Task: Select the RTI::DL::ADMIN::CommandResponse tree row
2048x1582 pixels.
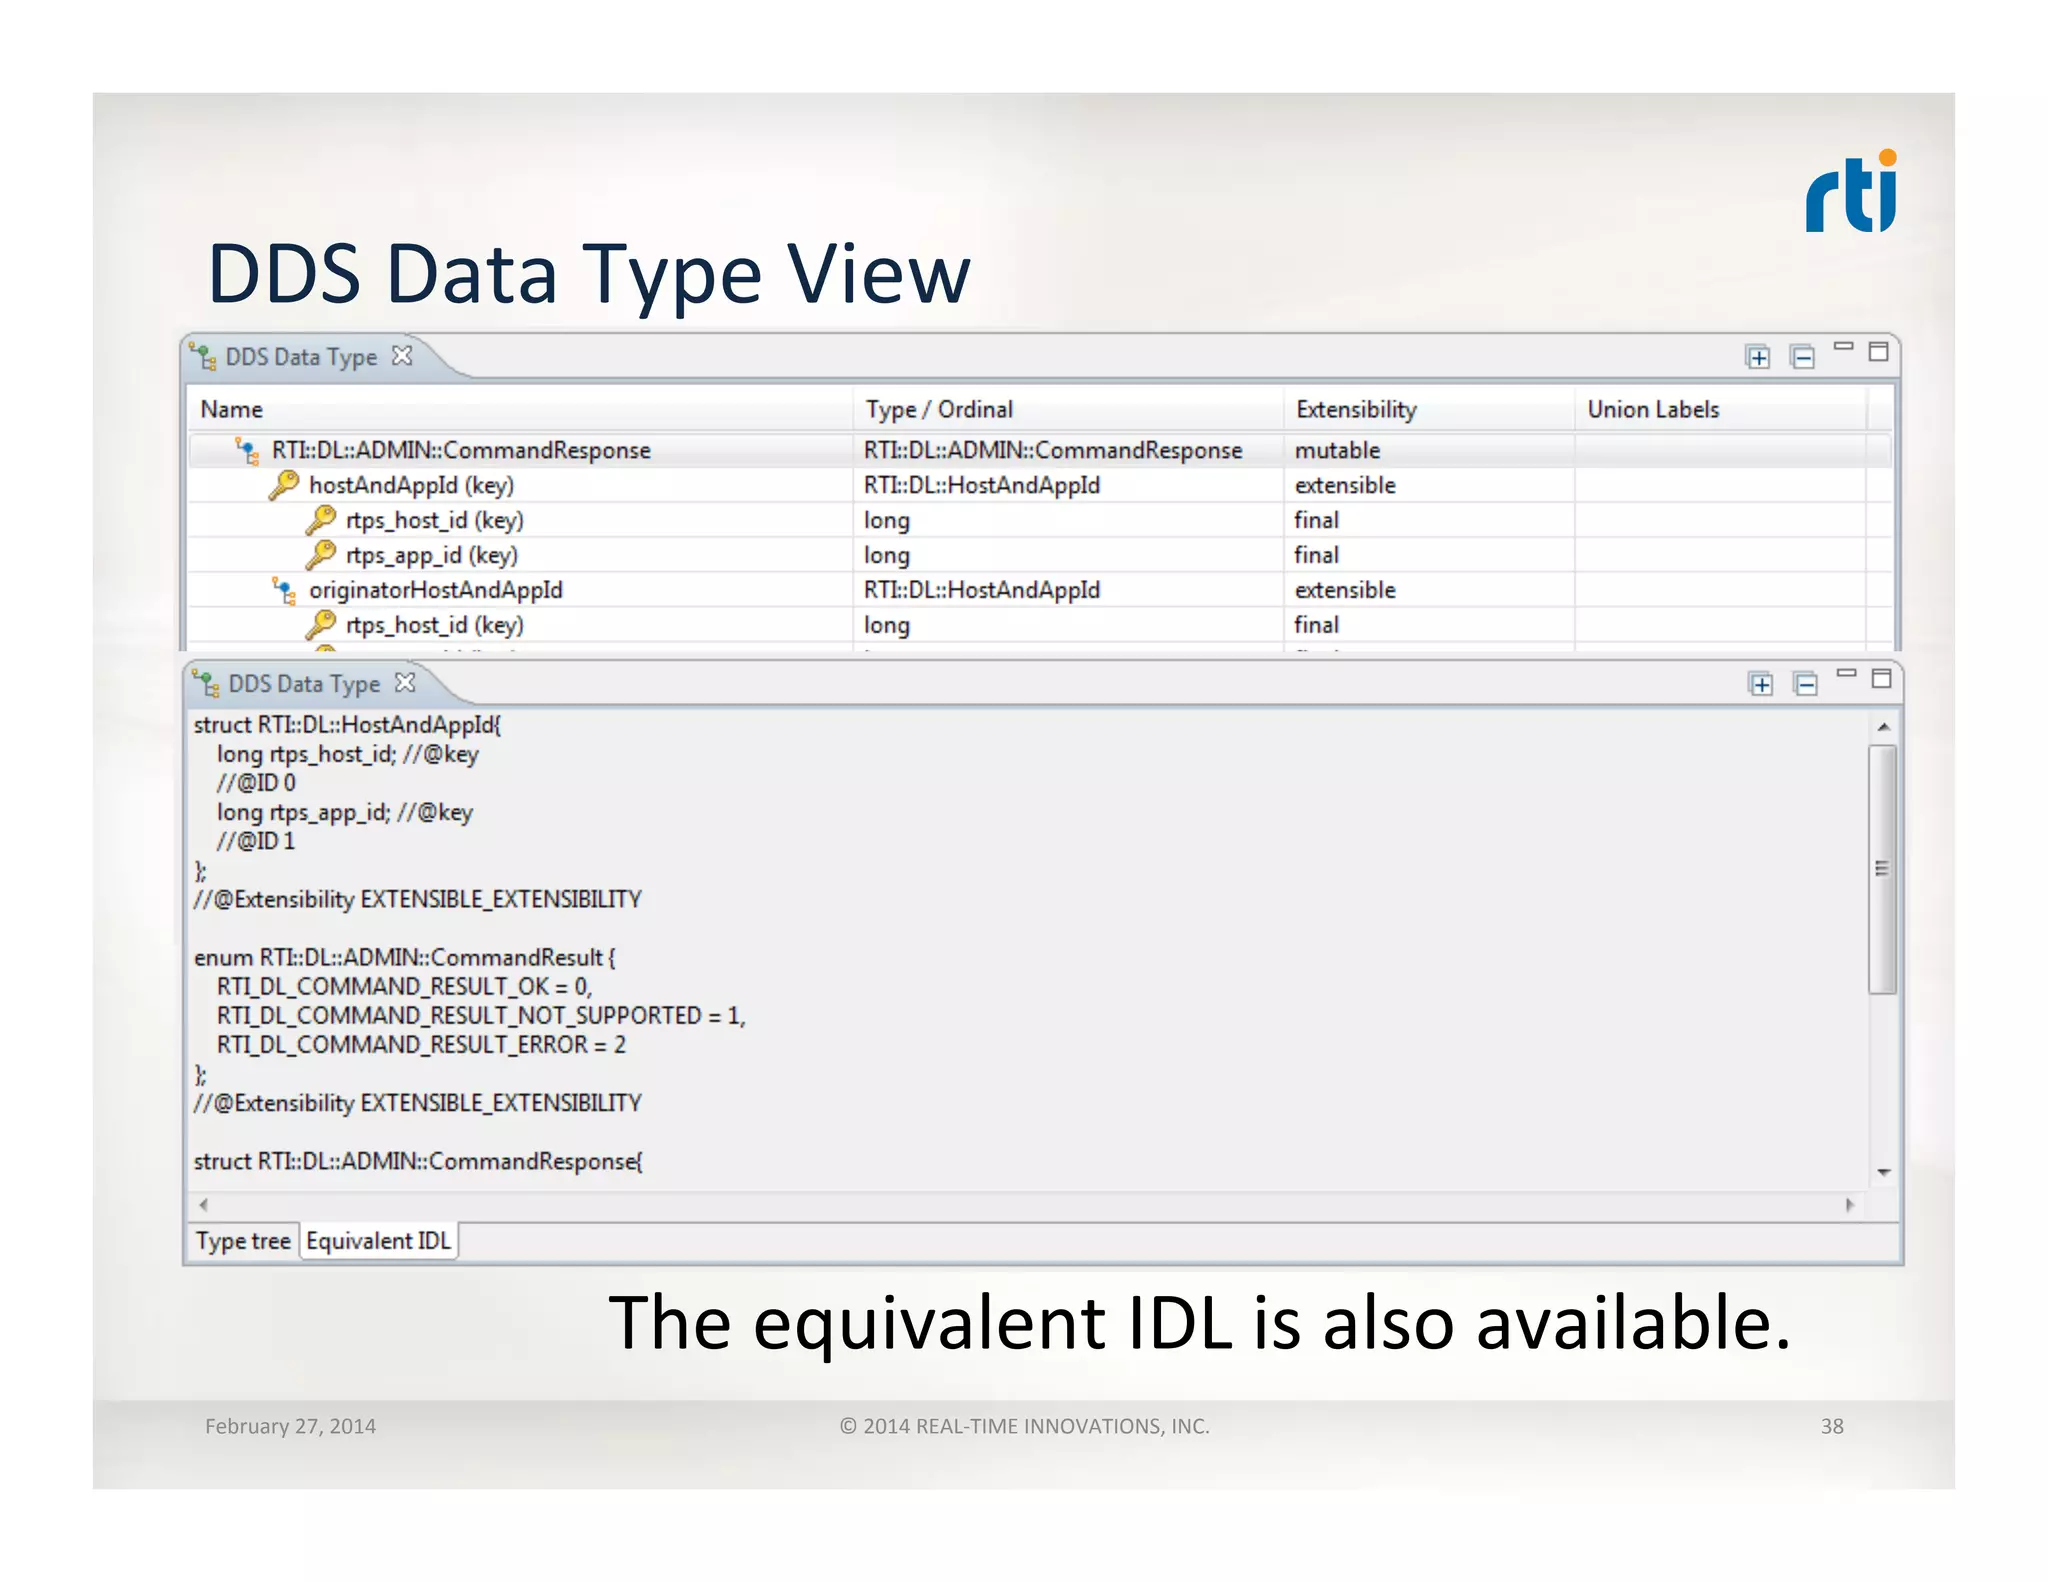Action: click(1040, 450)
